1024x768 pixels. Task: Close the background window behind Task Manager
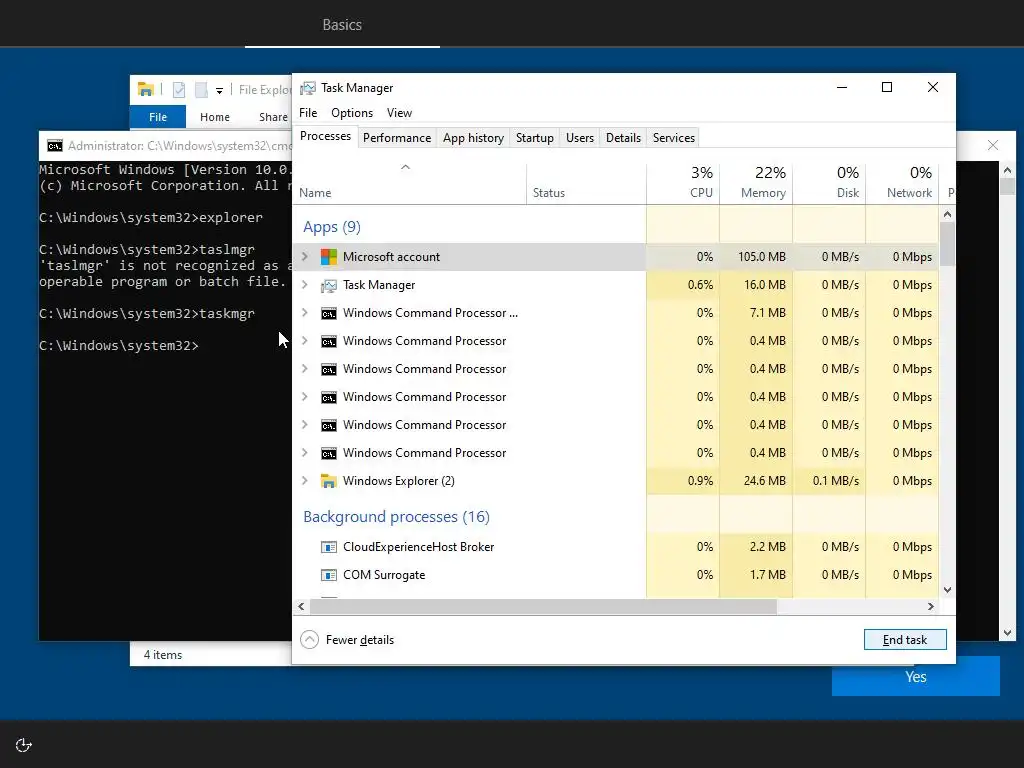pyautogui.click(x=993, y=145)
